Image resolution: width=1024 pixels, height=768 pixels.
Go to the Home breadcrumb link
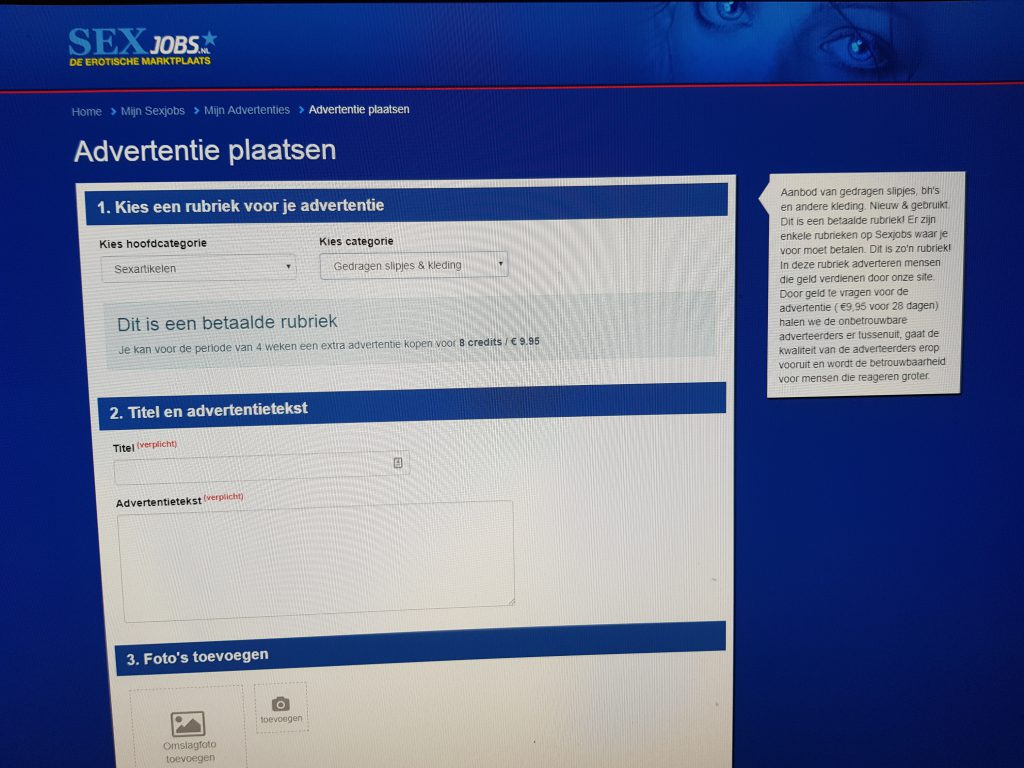[86, 112]
